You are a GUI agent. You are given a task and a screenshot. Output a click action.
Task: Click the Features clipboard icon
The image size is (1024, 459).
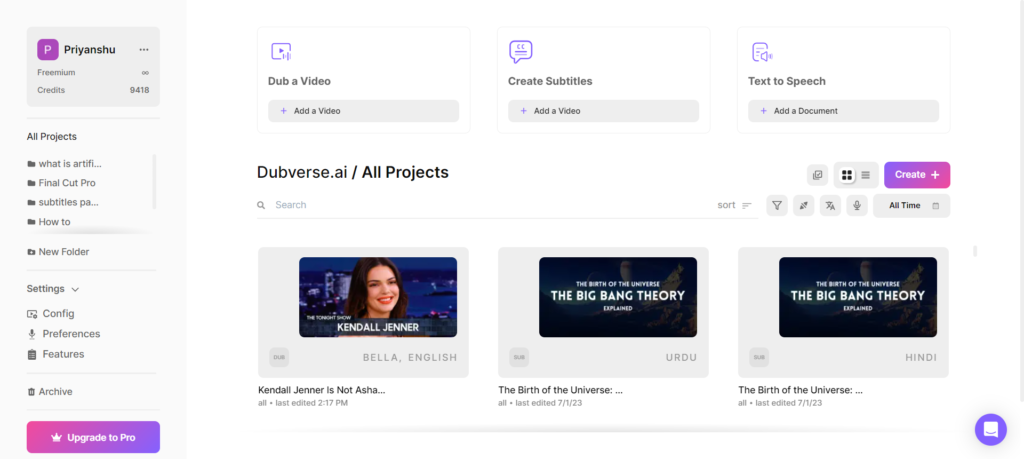[x=31, y=355]
